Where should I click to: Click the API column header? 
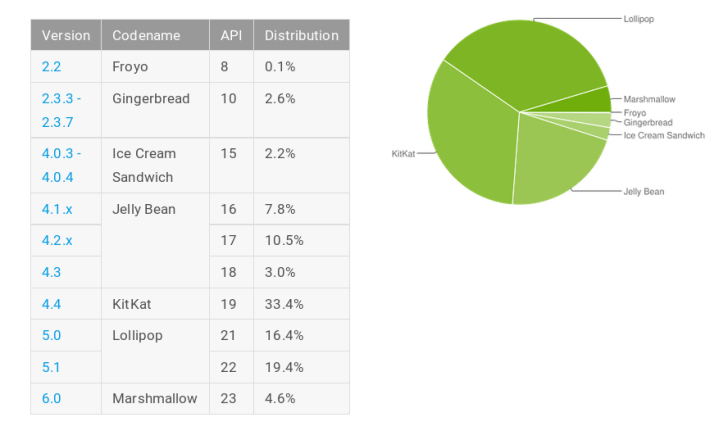(x=231, y=35)
